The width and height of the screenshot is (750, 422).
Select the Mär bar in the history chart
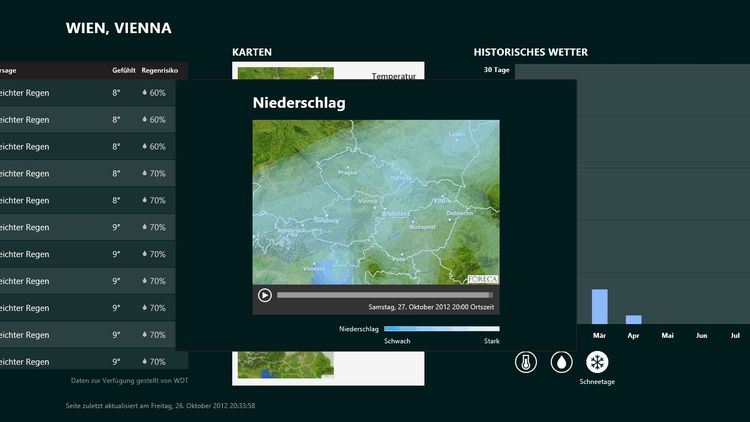pyautogui.click(x=600, y=306)
